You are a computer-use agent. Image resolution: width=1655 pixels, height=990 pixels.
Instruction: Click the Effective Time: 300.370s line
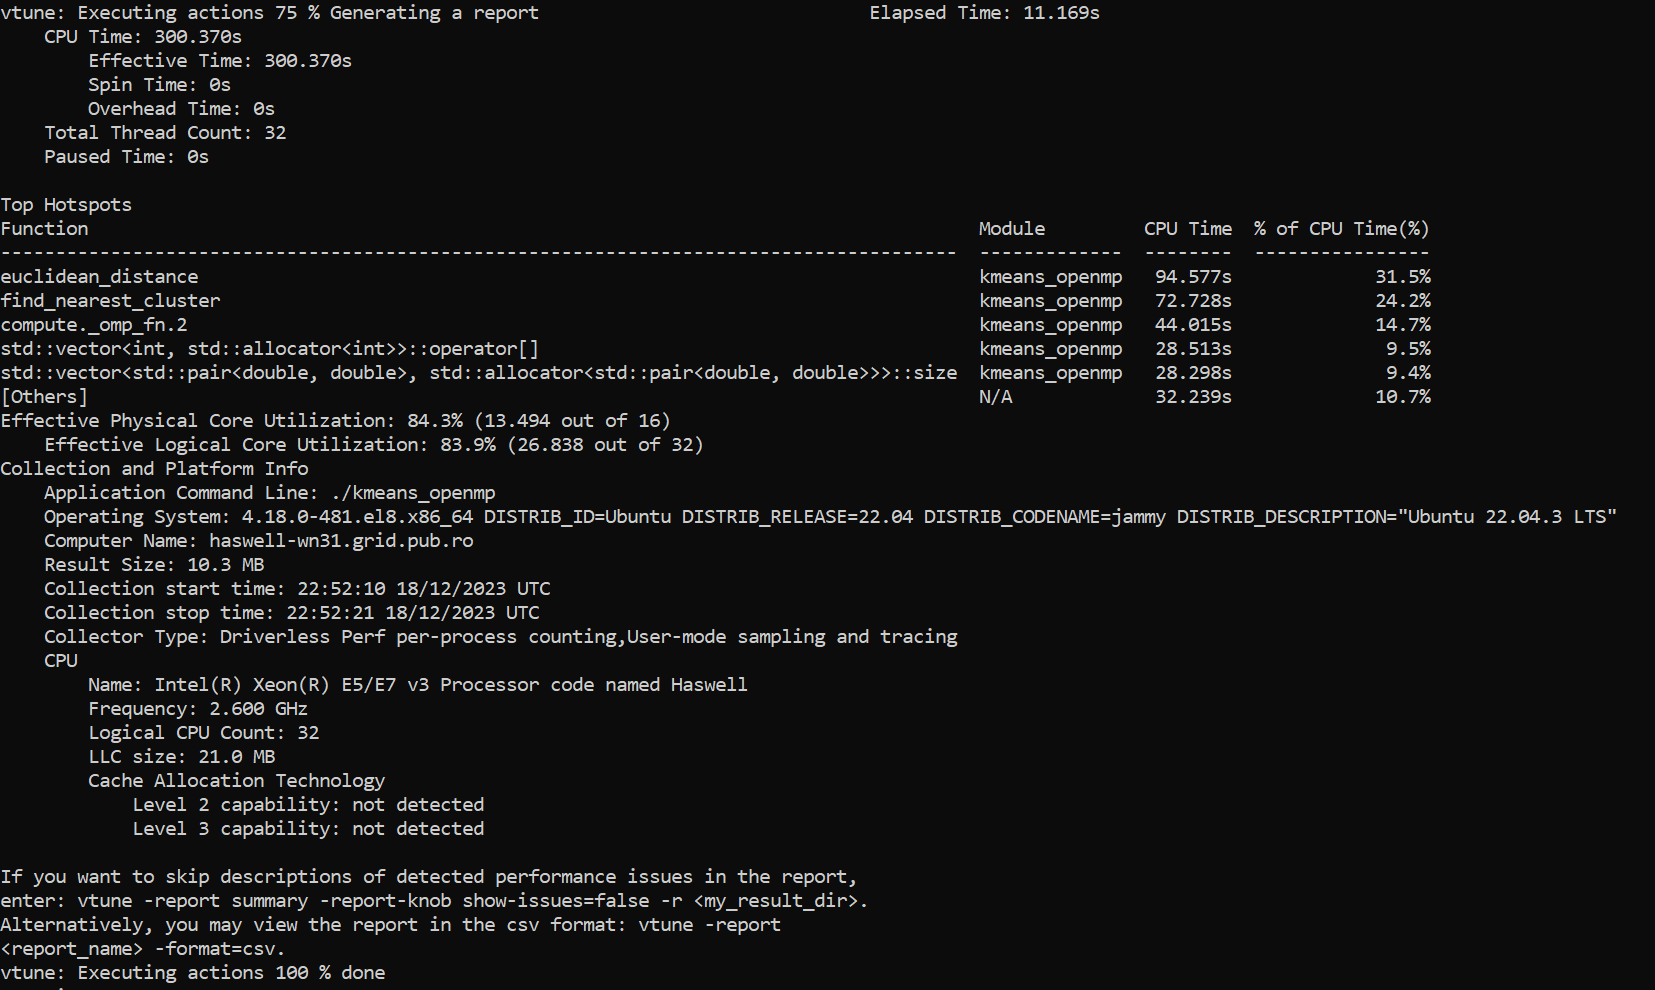click(x=220, y=61)
